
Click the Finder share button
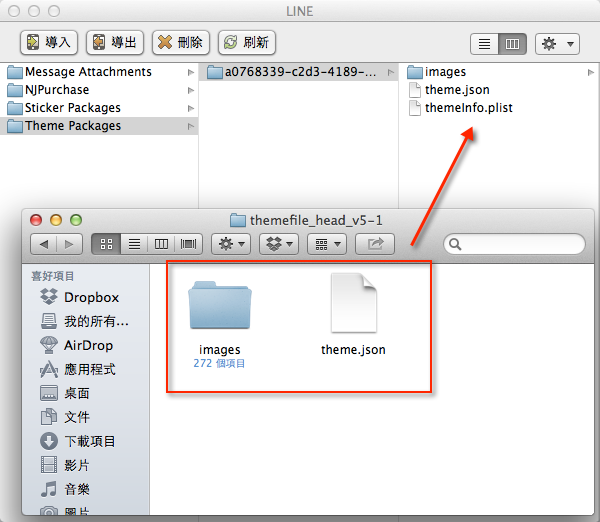[375, 244]
